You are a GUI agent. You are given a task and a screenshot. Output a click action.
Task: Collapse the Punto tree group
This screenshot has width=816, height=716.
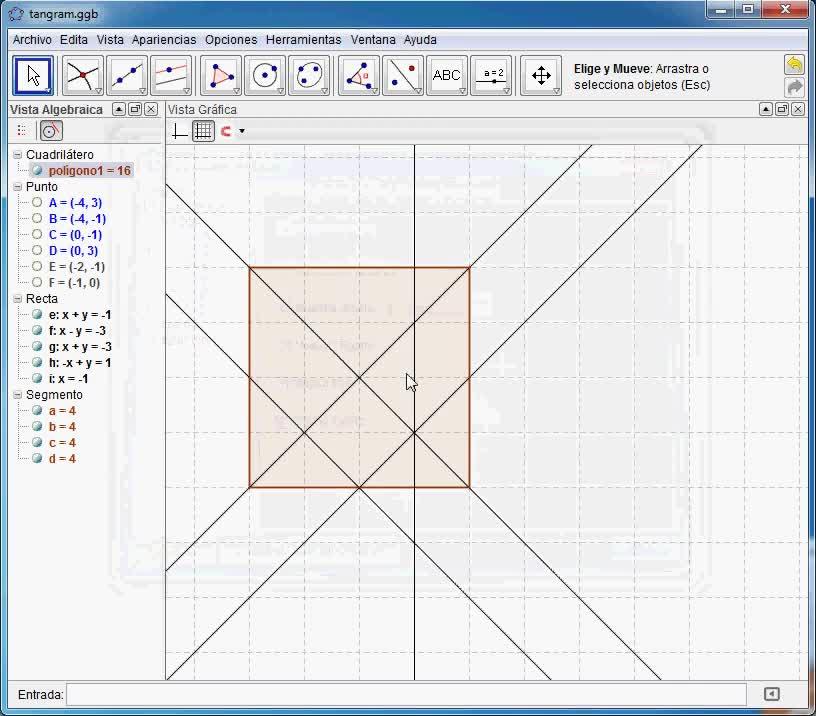18,187
